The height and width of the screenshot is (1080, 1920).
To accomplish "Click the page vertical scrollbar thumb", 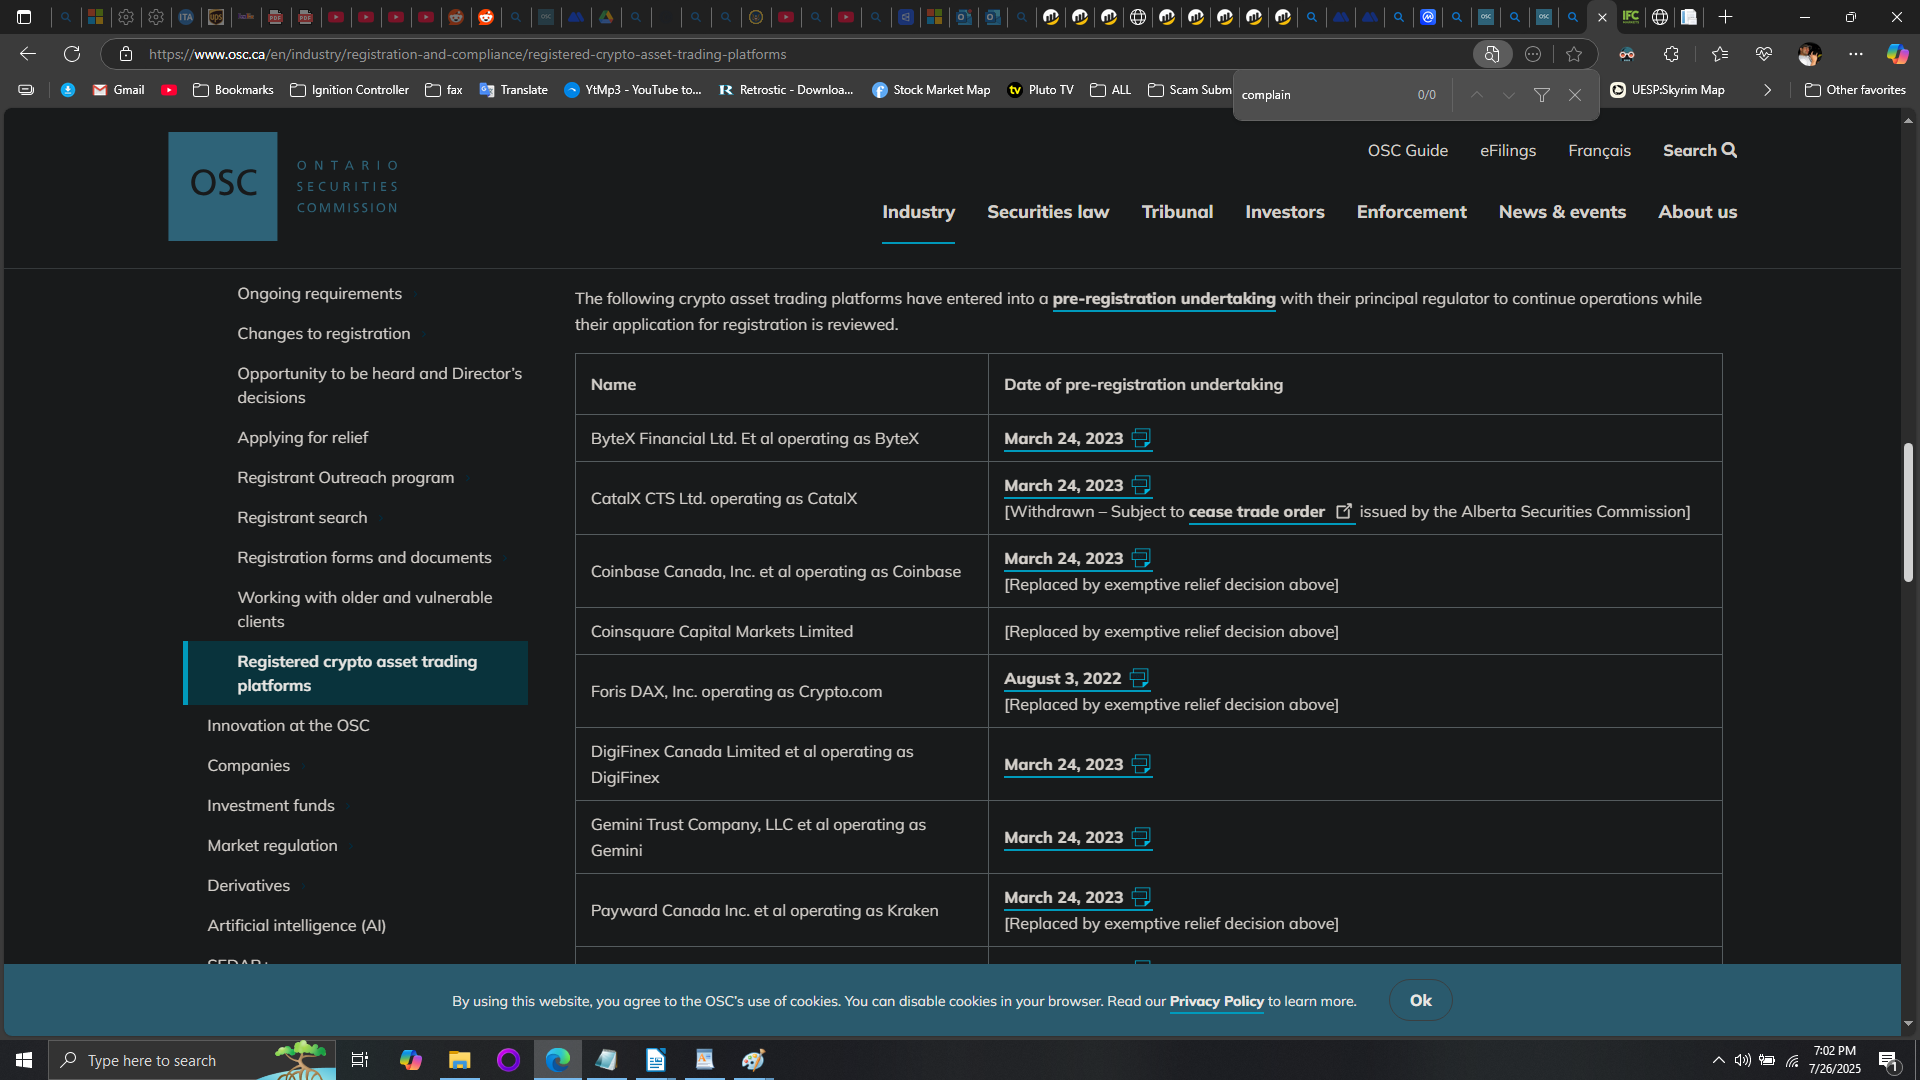I will 1908,512.
